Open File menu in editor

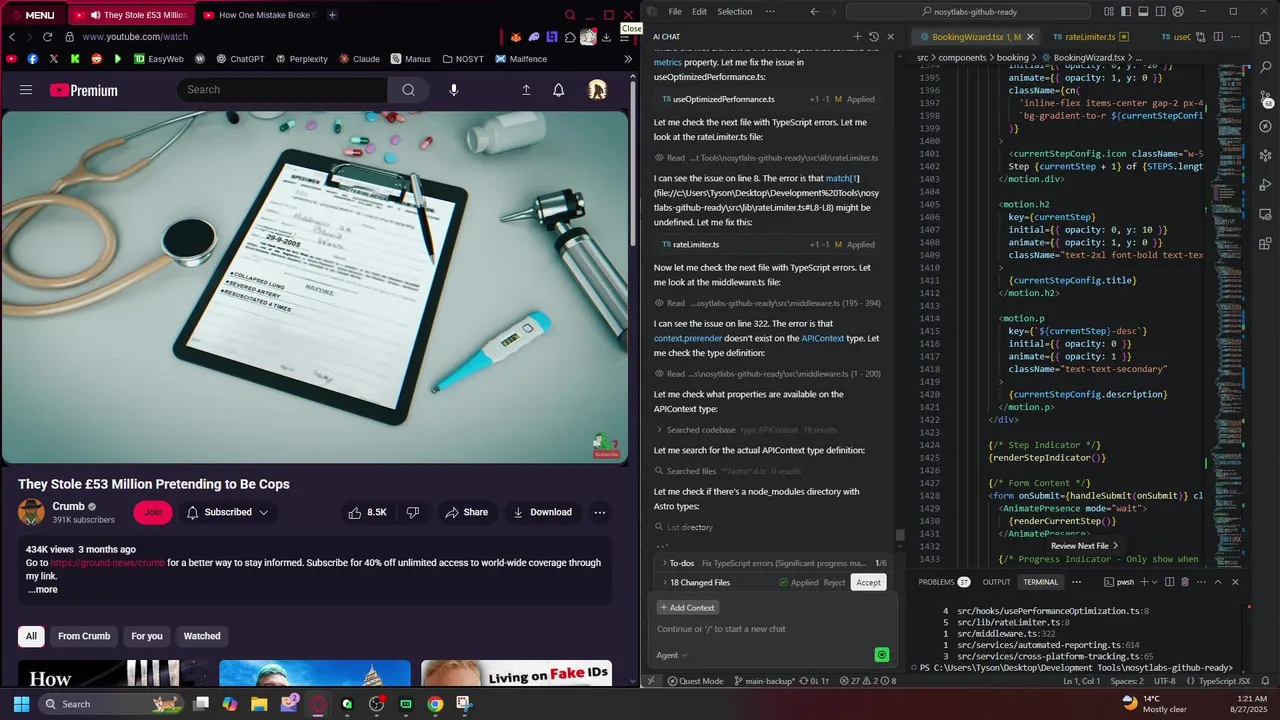675,12
